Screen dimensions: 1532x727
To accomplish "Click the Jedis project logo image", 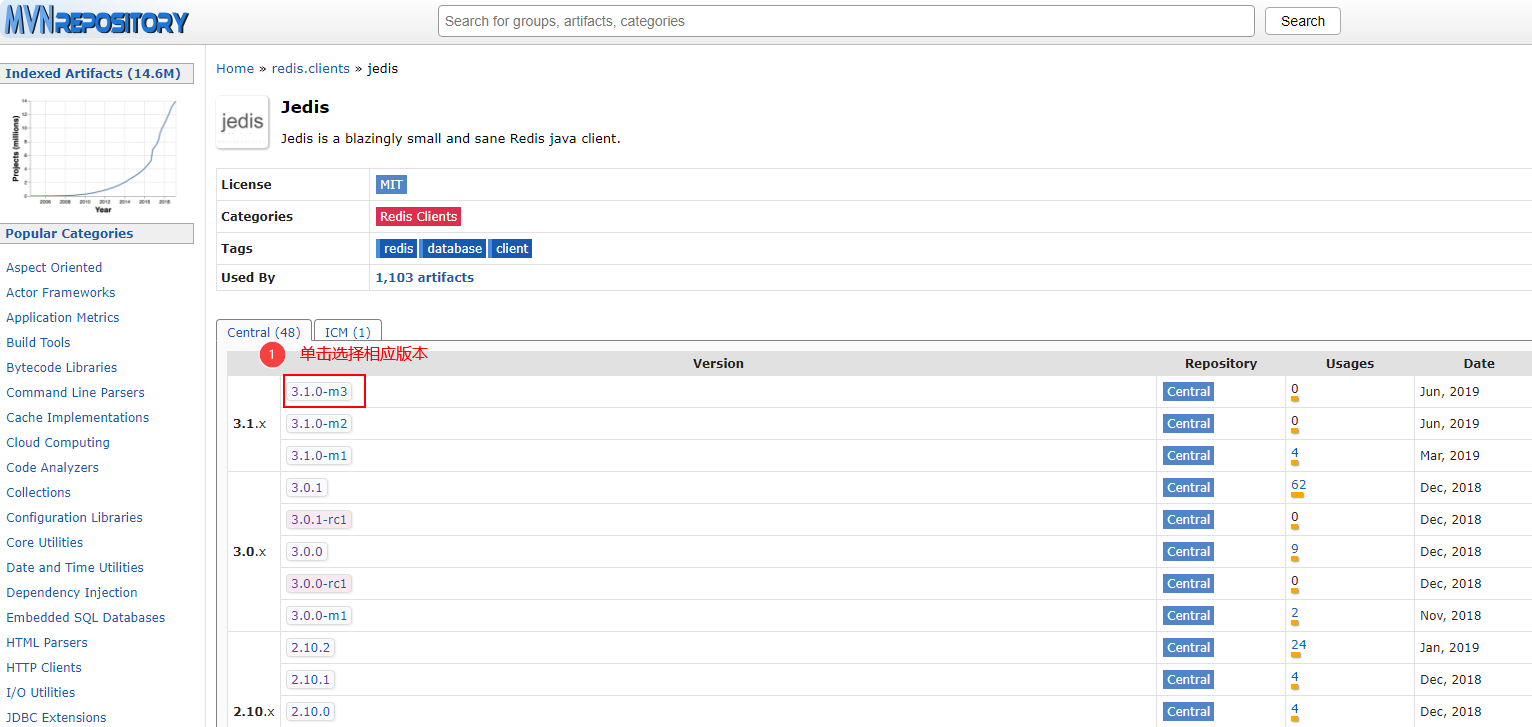I will 241,121.
